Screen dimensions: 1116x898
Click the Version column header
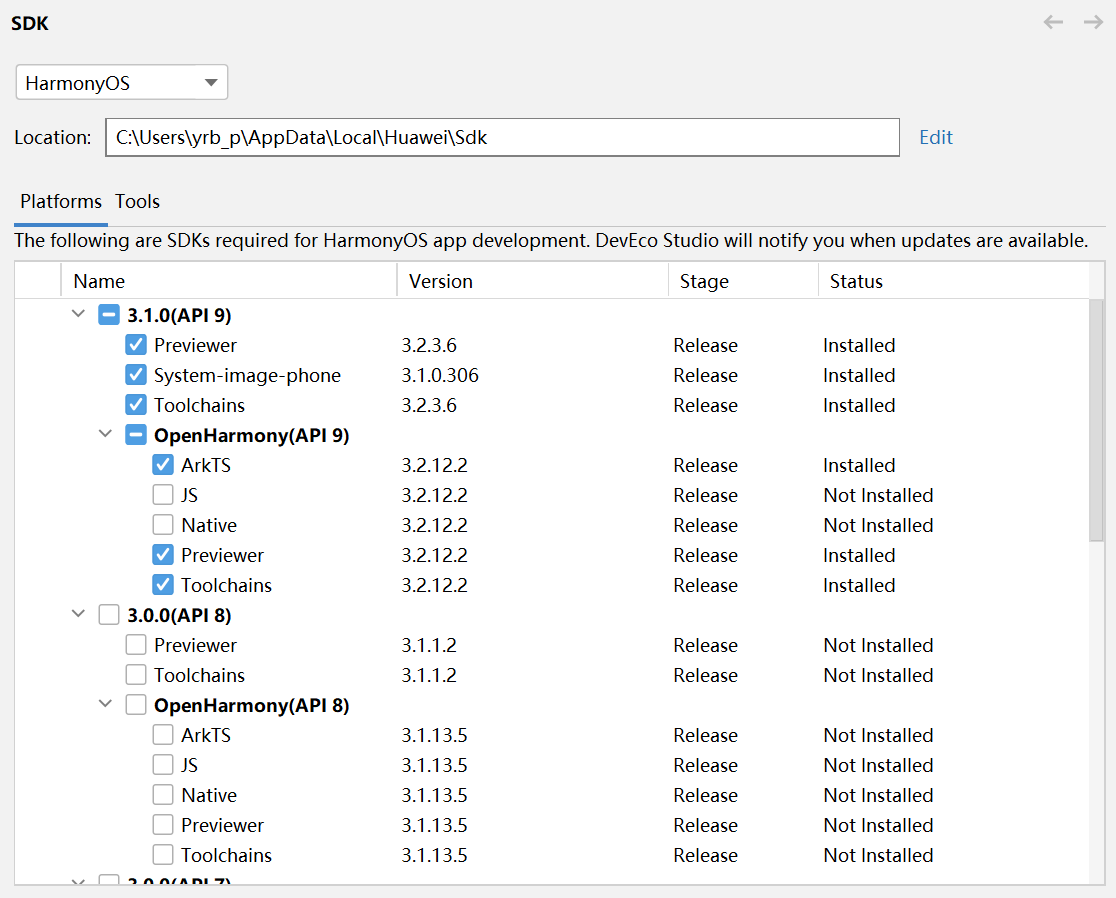point(532,281)
